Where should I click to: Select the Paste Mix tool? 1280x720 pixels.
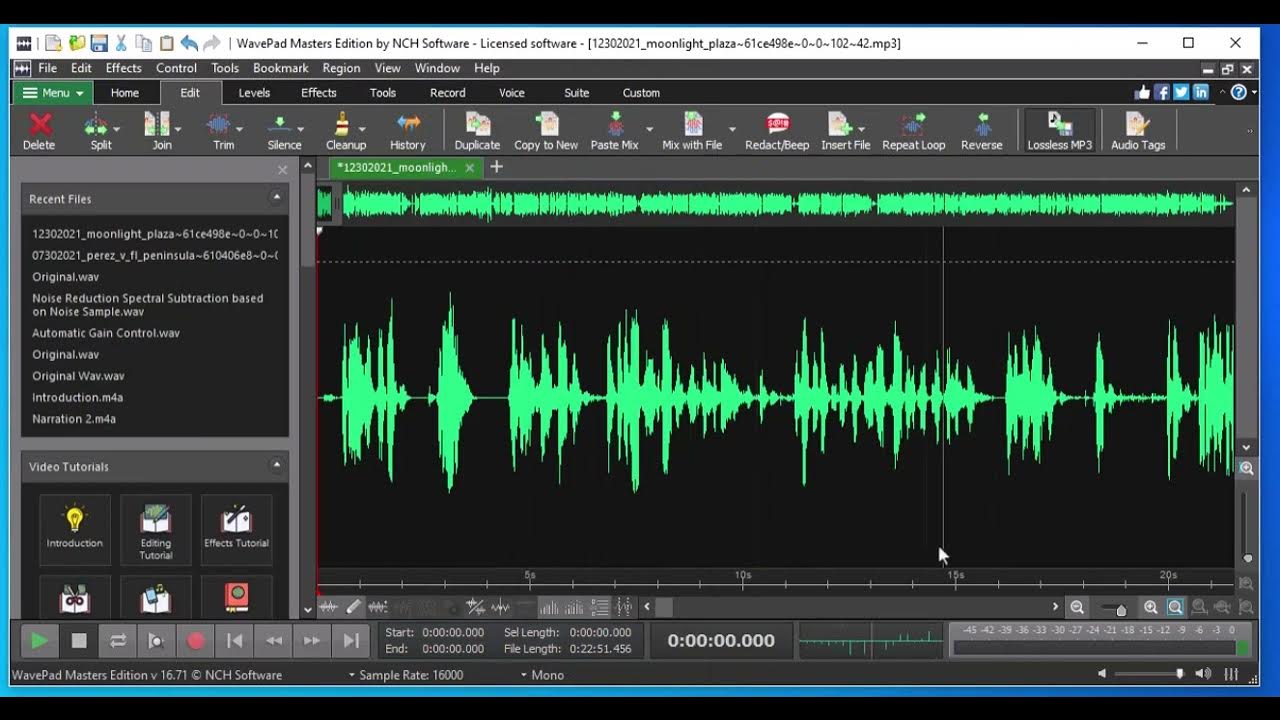(614, 131)
